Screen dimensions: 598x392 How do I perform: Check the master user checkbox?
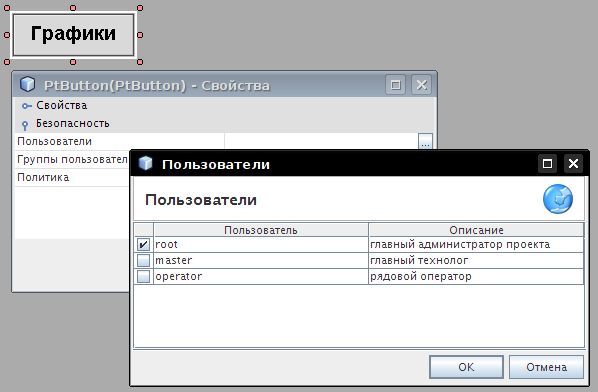pos(143,260)
